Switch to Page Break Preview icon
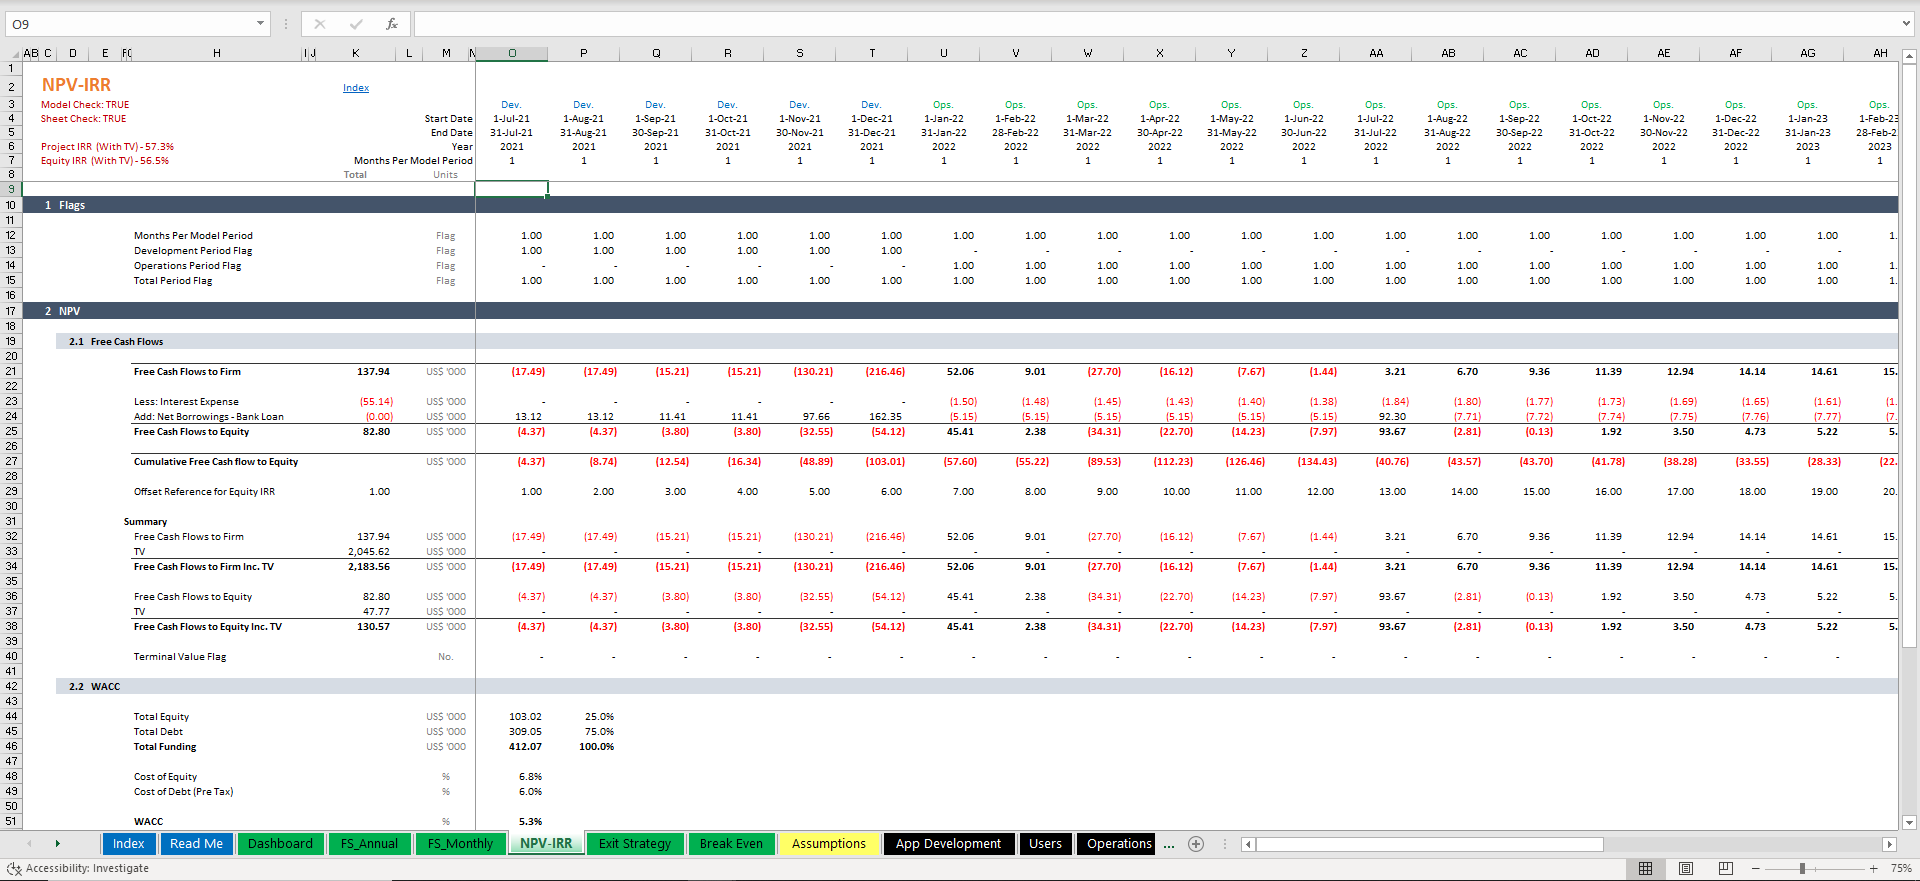The height and width of the screenshot is (881, 1920). (x=1726, y=869)
